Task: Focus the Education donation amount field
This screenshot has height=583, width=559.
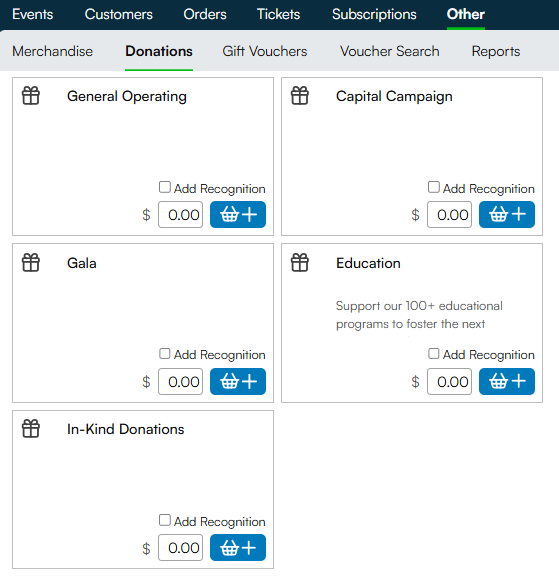Action: coord(449,381)
